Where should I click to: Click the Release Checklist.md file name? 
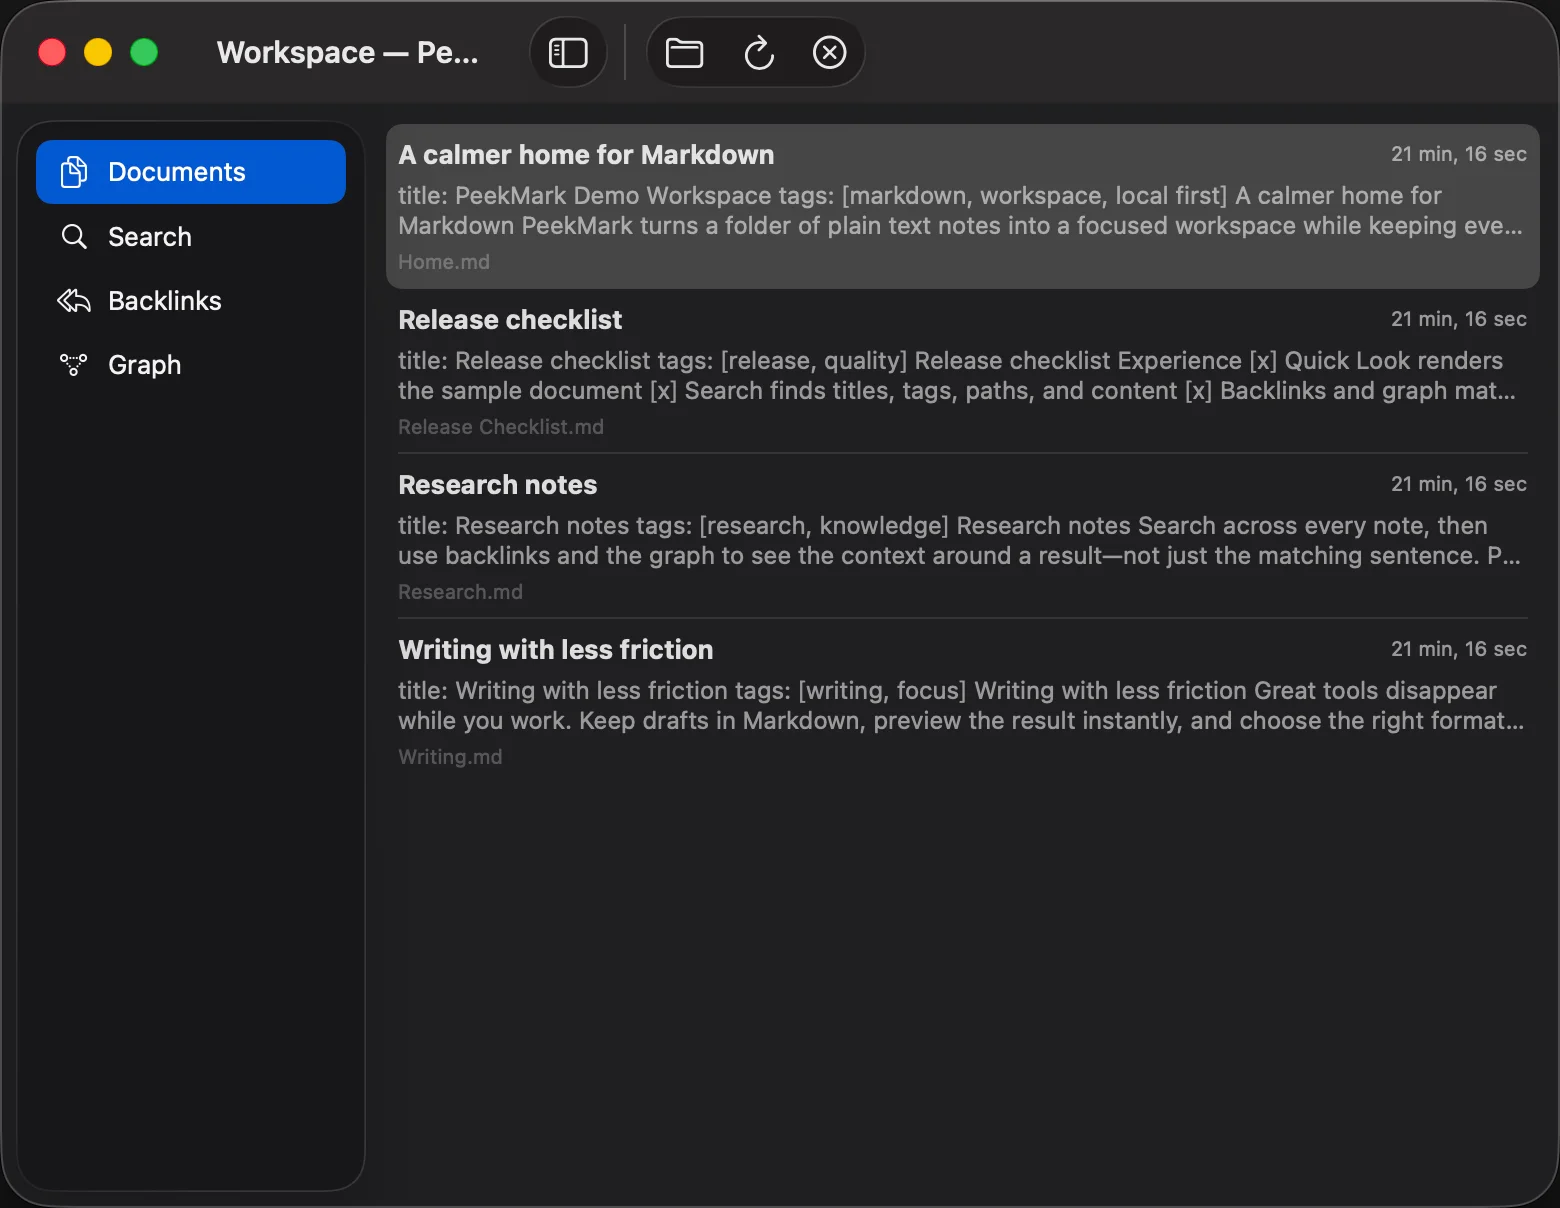501,427
